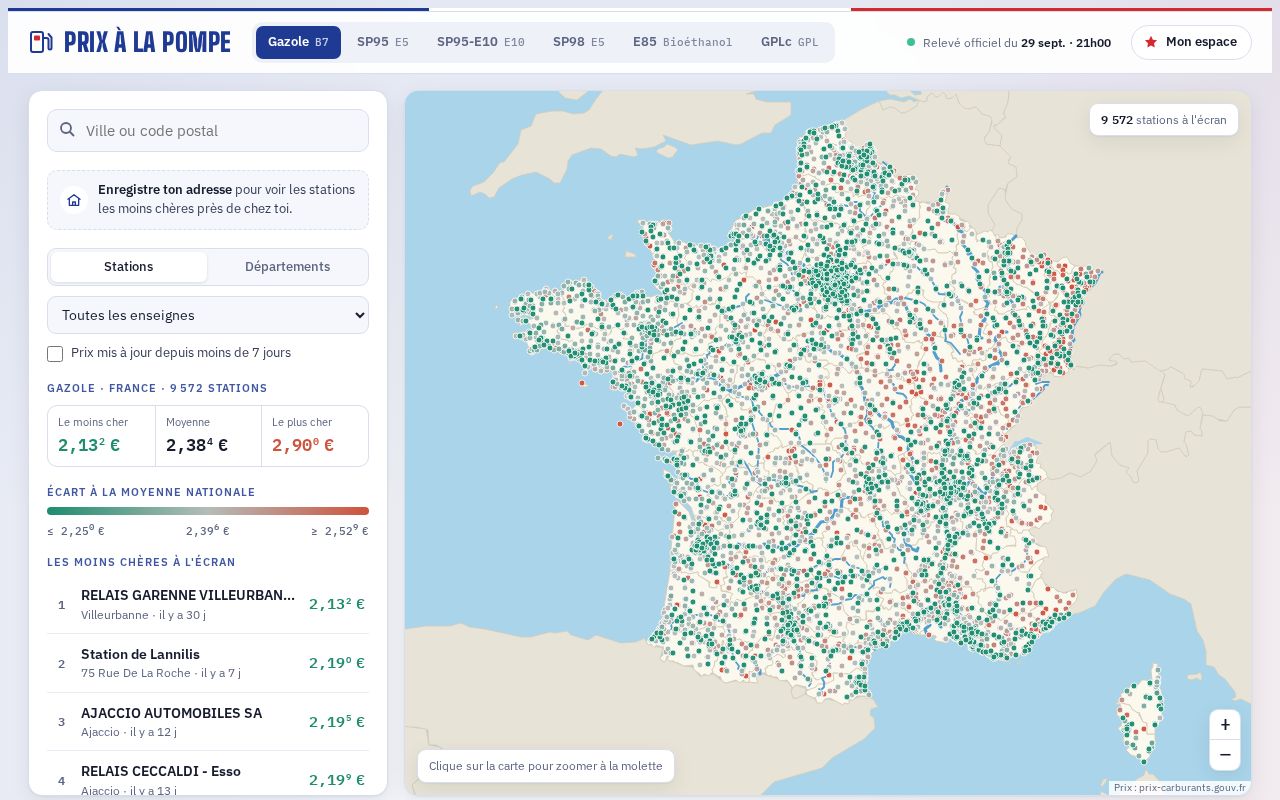Click the red star icon in Mon espace
Viewport: 1280px width, 800px height.
click(x=1151, y=42)
